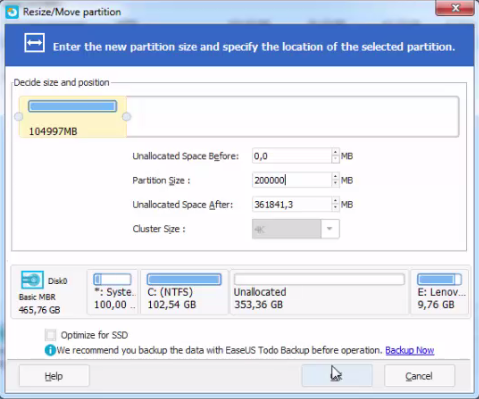The height and width of the screenshot is (399, 479).
Task: Click the Partition Size input field
Action: [292, 180]
